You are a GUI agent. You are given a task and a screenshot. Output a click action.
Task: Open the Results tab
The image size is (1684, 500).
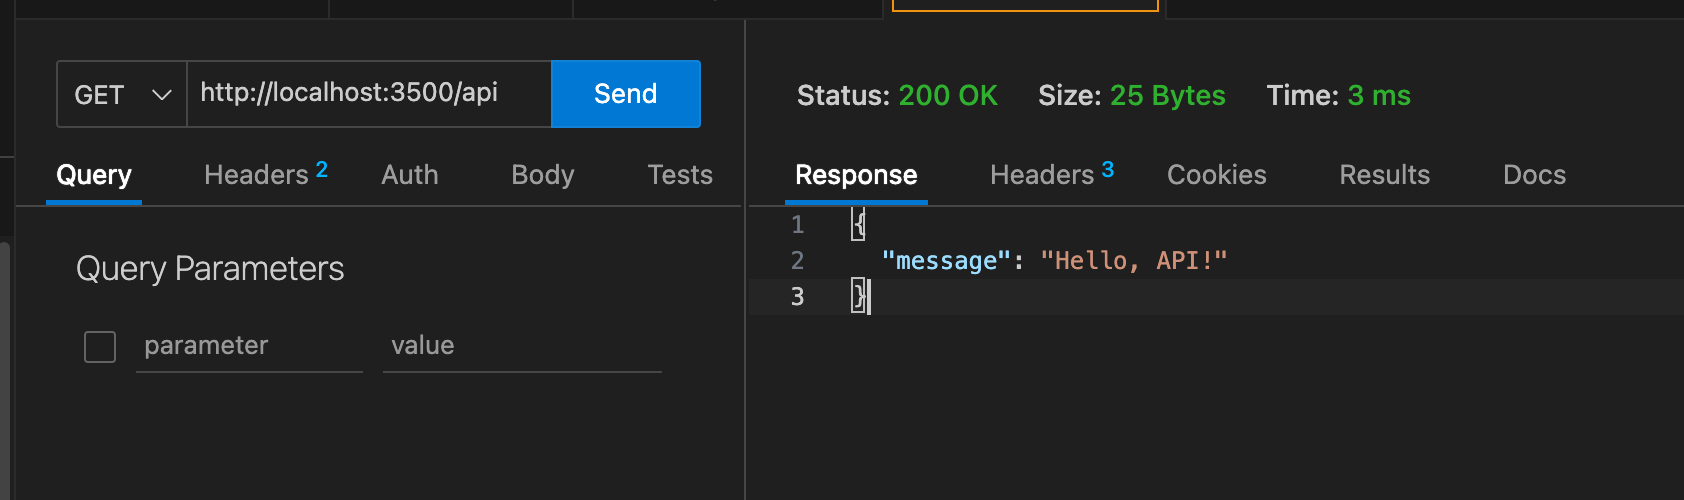[1384, 175]
